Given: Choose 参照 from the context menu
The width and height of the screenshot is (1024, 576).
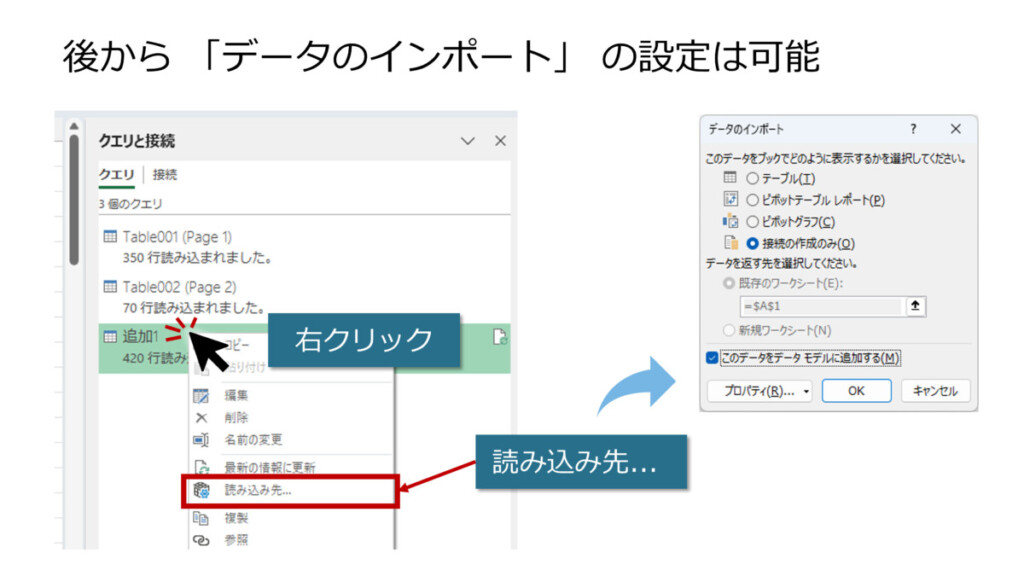Looking at the screenshot, I should point(236,540).
